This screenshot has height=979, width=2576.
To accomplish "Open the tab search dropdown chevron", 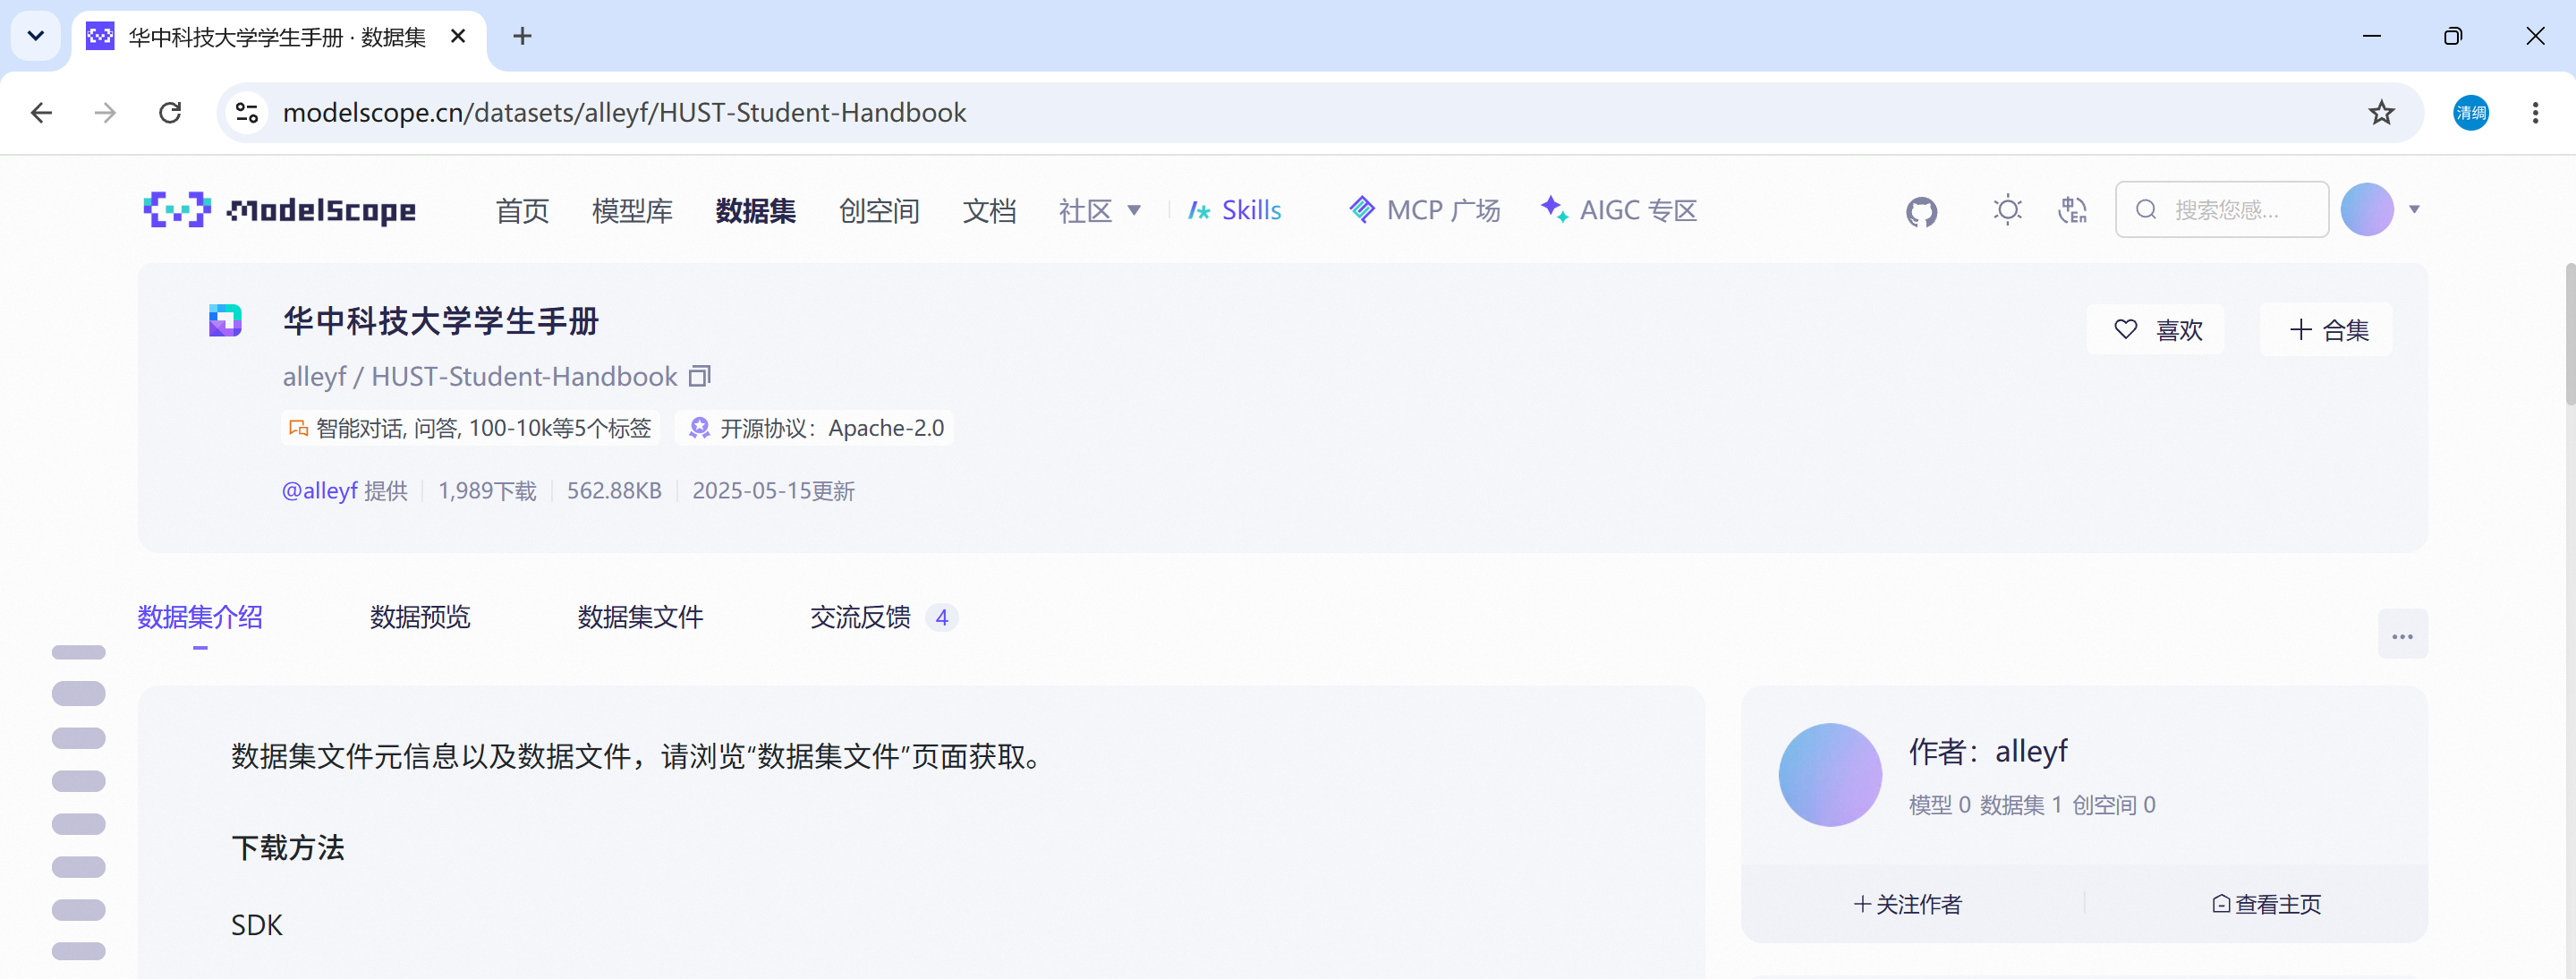I will pyautogui.click(x=36, y=37).
